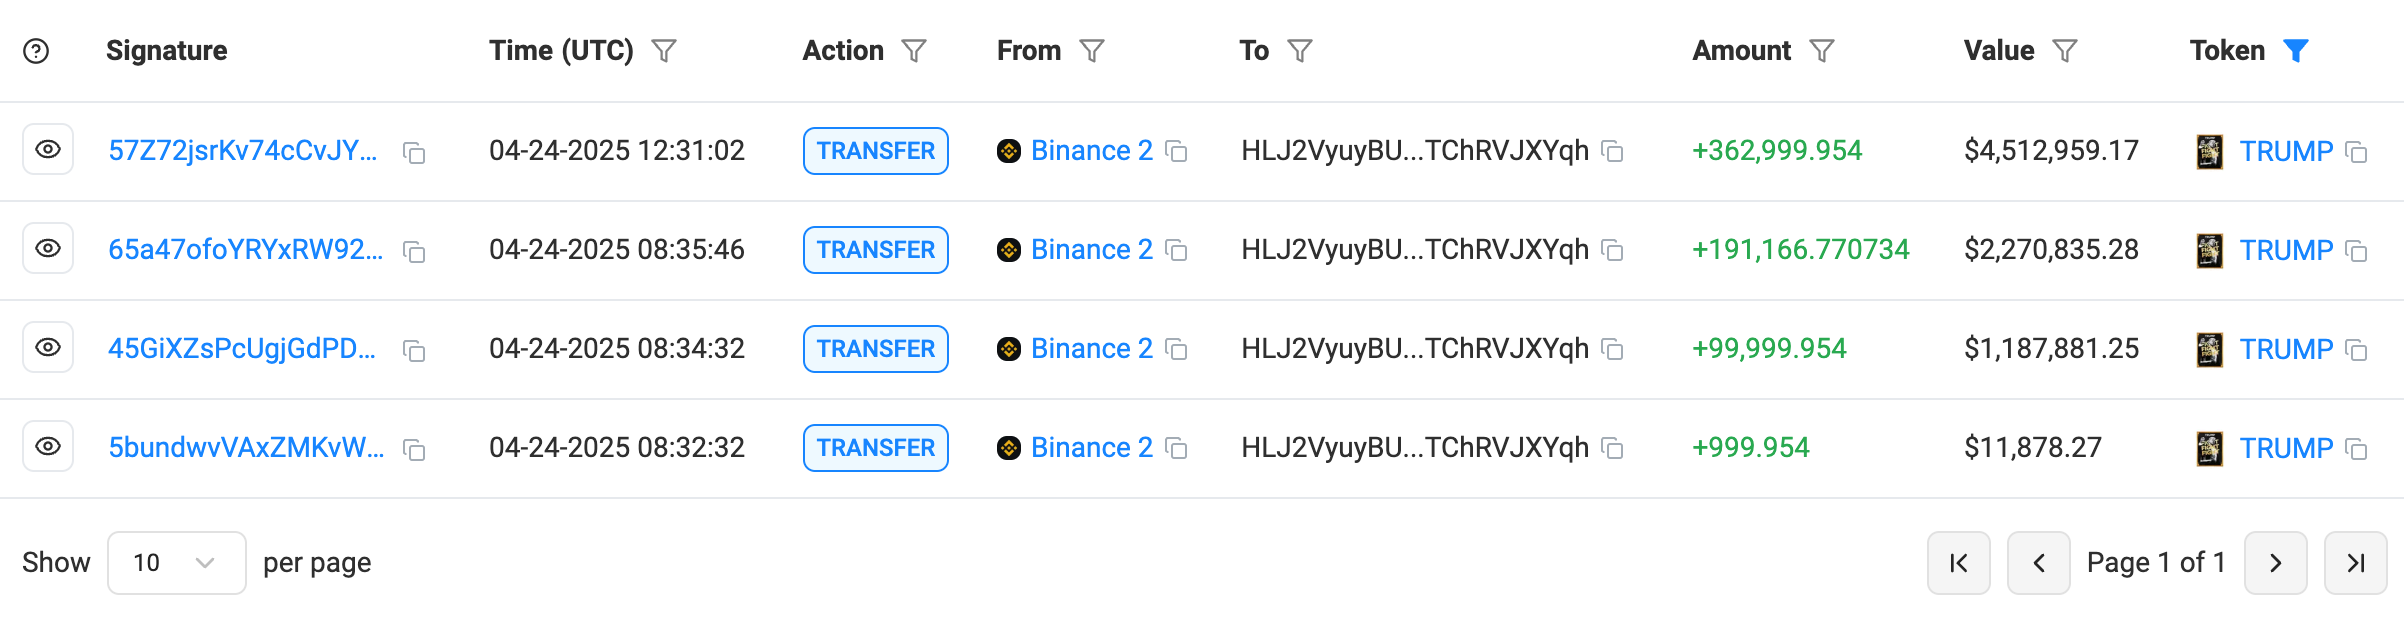The width and height of the screenshot is (2404, 618).
Task: Toggle eye icon for 57Z72jsrKv74cCvJY row
Action: [48, 150]
